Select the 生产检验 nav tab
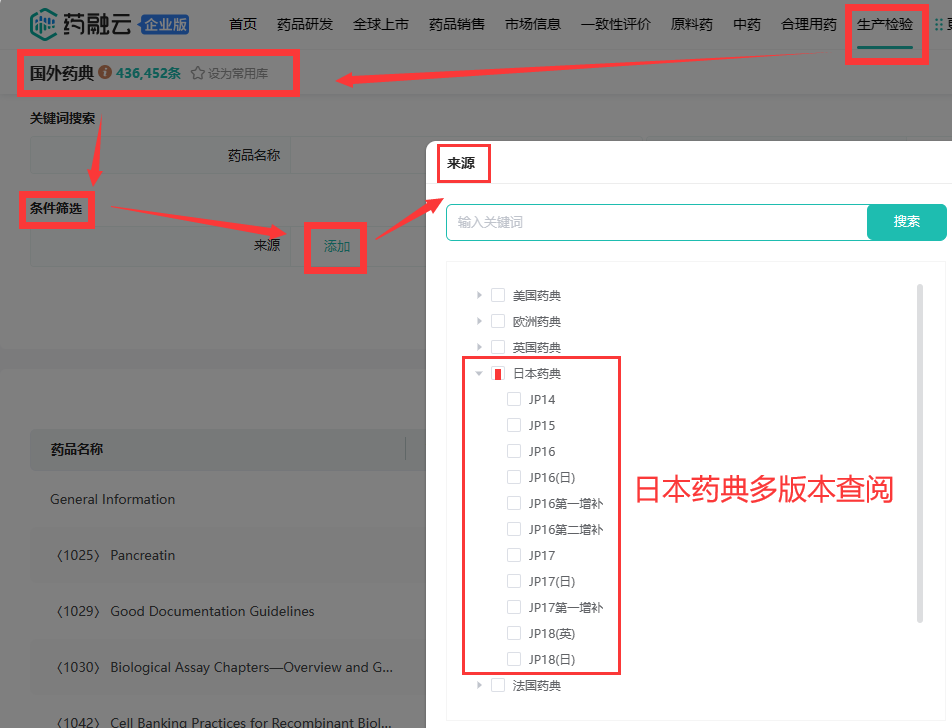Screen dimensions: 952x728 click(885, 24)
